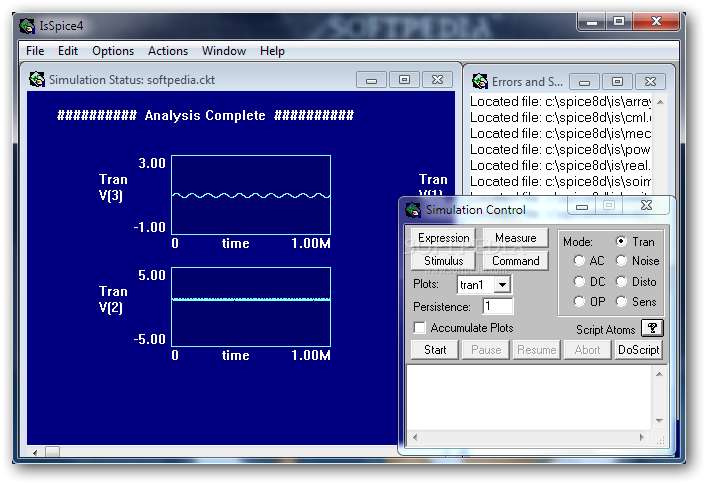
Task: Click the DoScript button
Action: point(638,350)
